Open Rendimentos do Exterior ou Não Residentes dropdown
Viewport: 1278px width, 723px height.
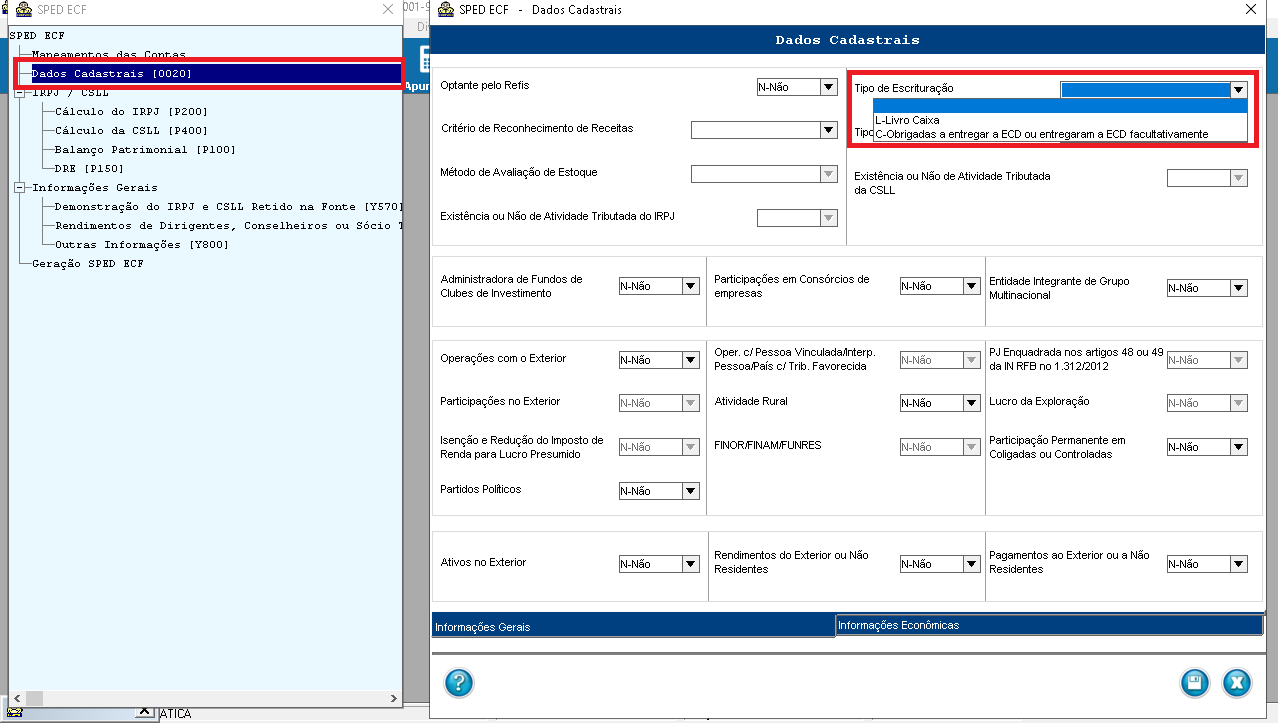tap(971, 564)
